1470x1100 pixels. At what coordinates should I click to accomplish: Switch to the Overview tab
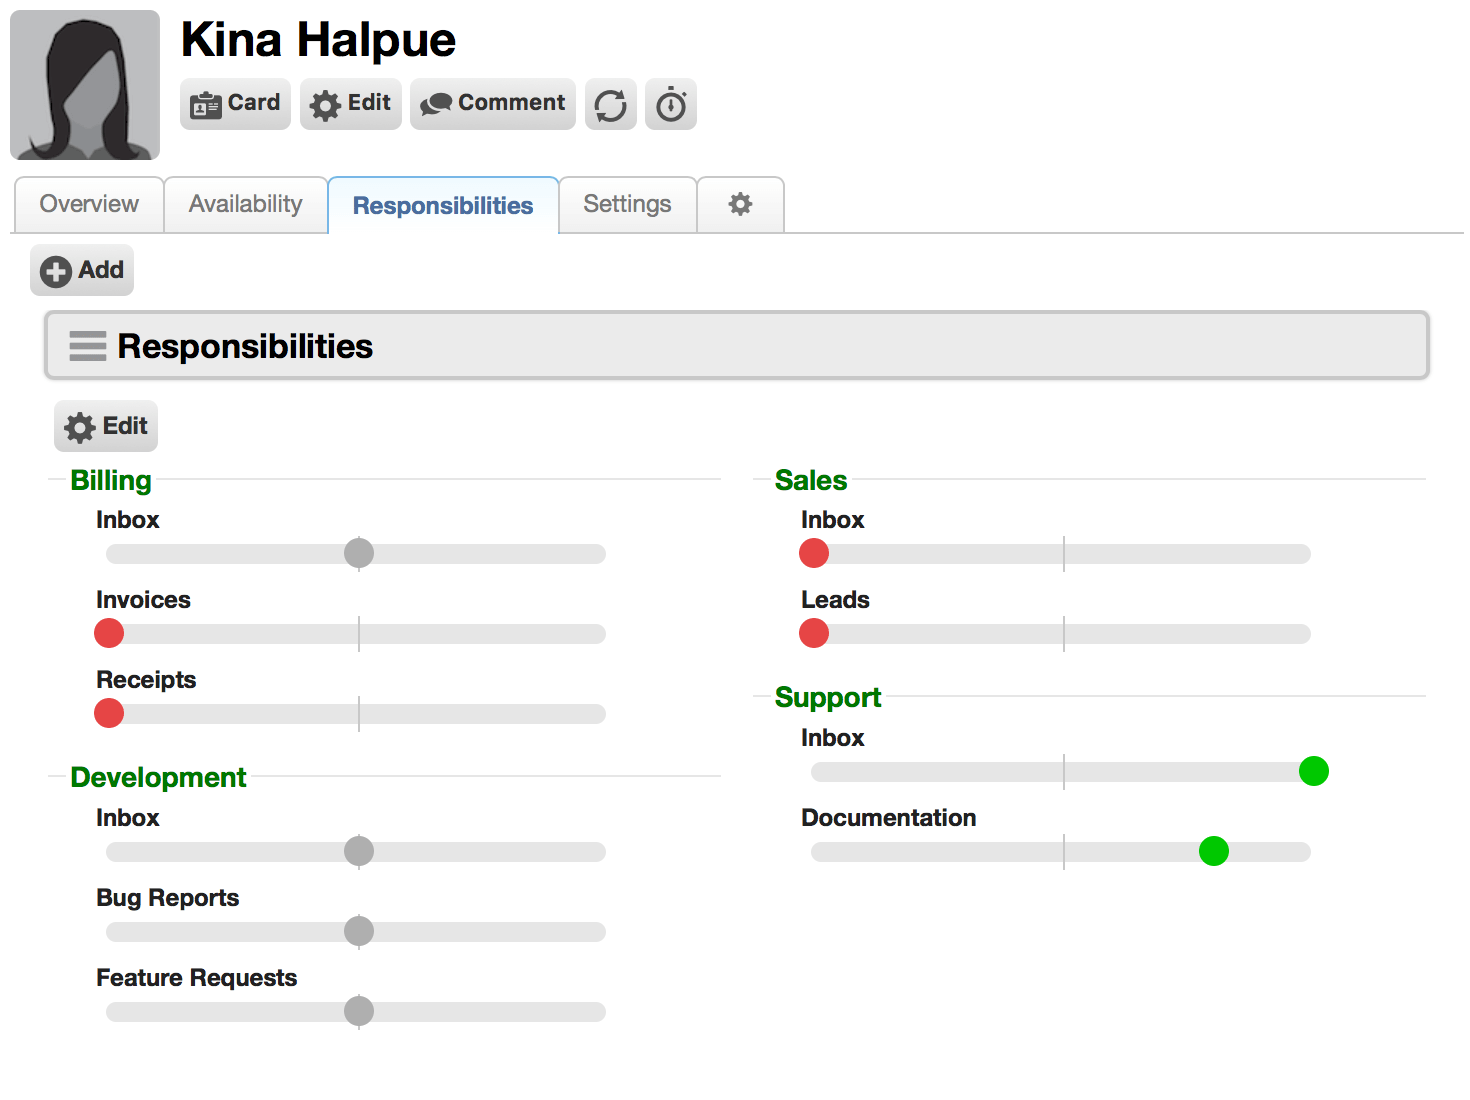pos(89,204)
